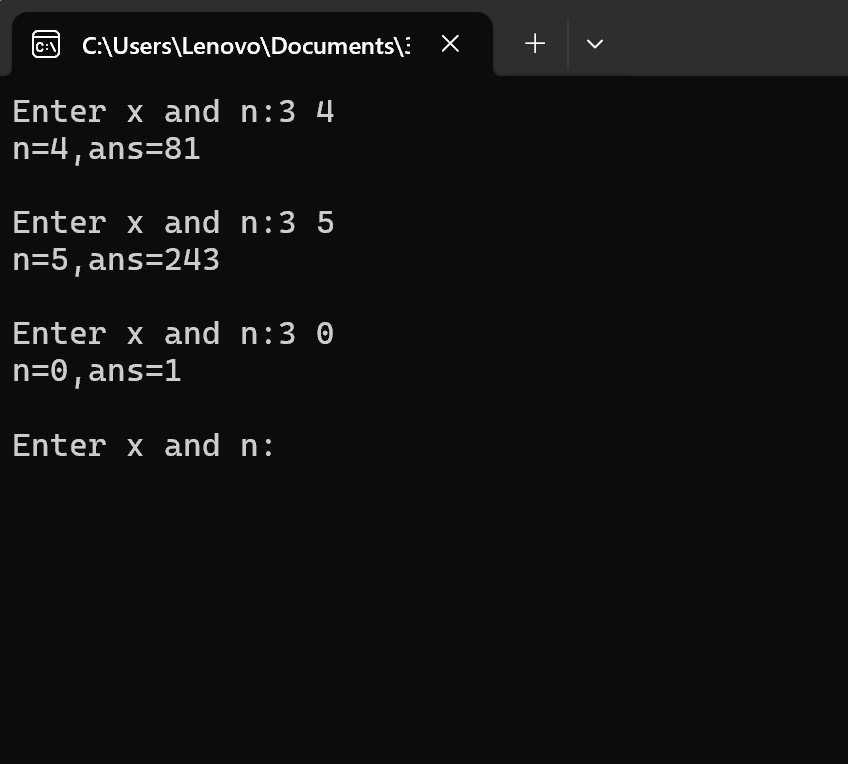The width and height of the screenshot is (848, 764).
Task: Click the blank terminal area below the prompts
Action: click(x=424, y=611)
